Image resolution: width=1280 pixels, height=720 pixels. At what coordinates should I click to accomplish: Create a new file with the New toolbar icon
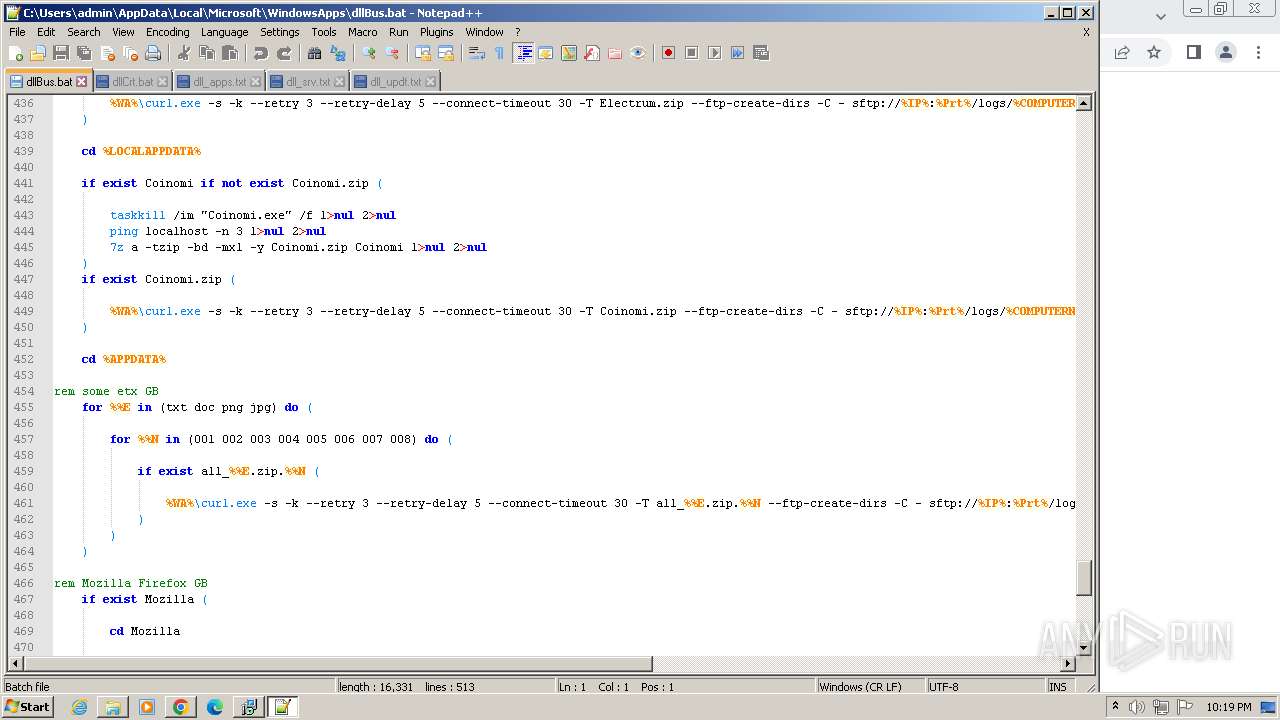[16, 53]
